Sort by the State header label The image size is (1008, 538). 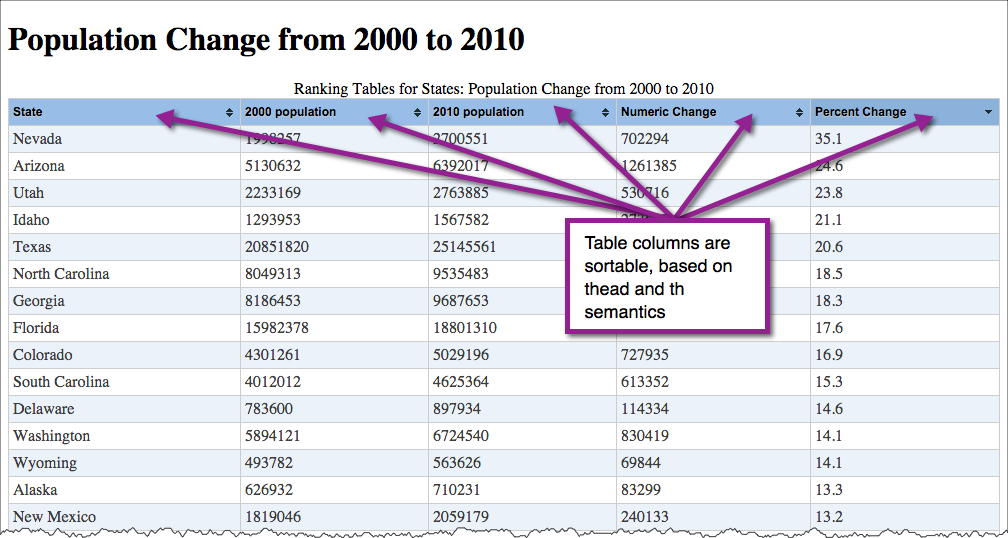coord(28,112)
